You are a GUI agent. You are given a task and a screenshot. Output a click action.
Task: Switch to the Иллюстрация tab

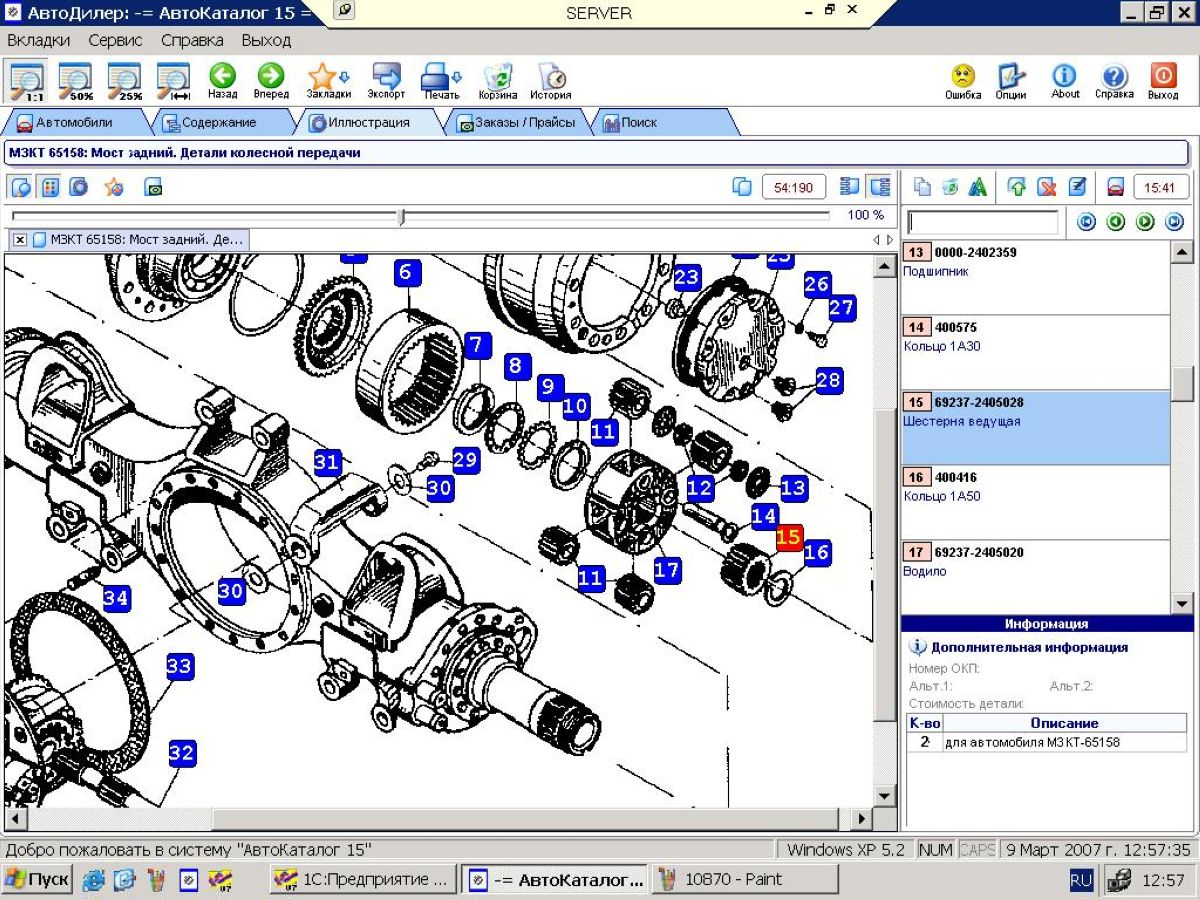[369, 122]
